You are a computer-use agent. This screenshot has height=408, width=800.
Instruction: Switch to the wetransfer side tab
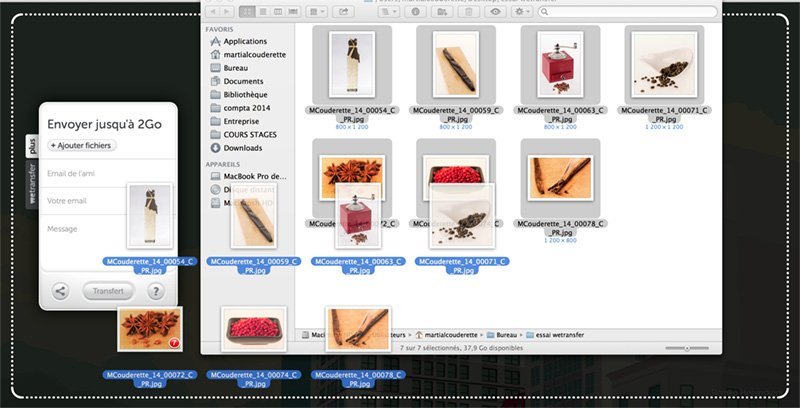(32, 184)
